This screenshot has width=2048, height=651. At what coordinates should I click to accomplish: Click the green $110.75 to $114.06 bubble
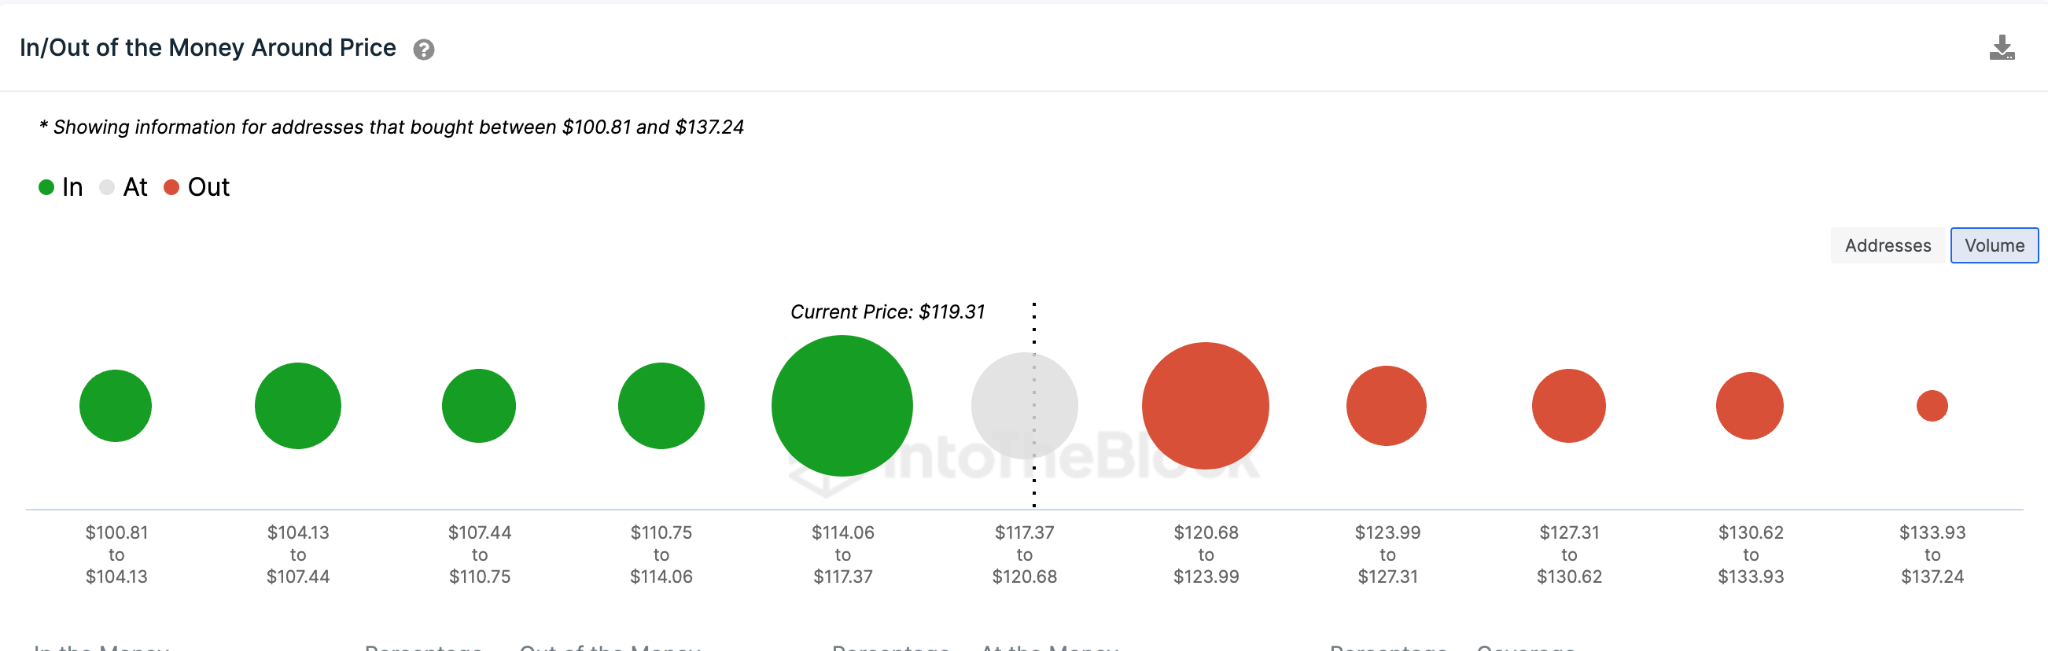[x=661, y=406]
